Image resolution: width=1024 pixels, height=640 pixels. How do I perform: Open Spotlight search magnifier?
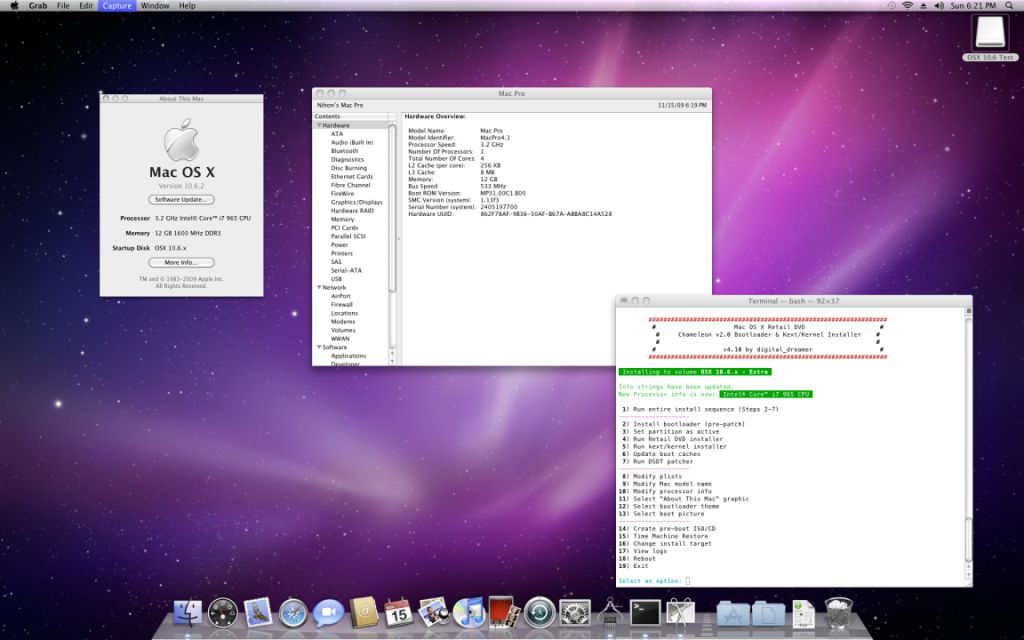[1009, 6]
